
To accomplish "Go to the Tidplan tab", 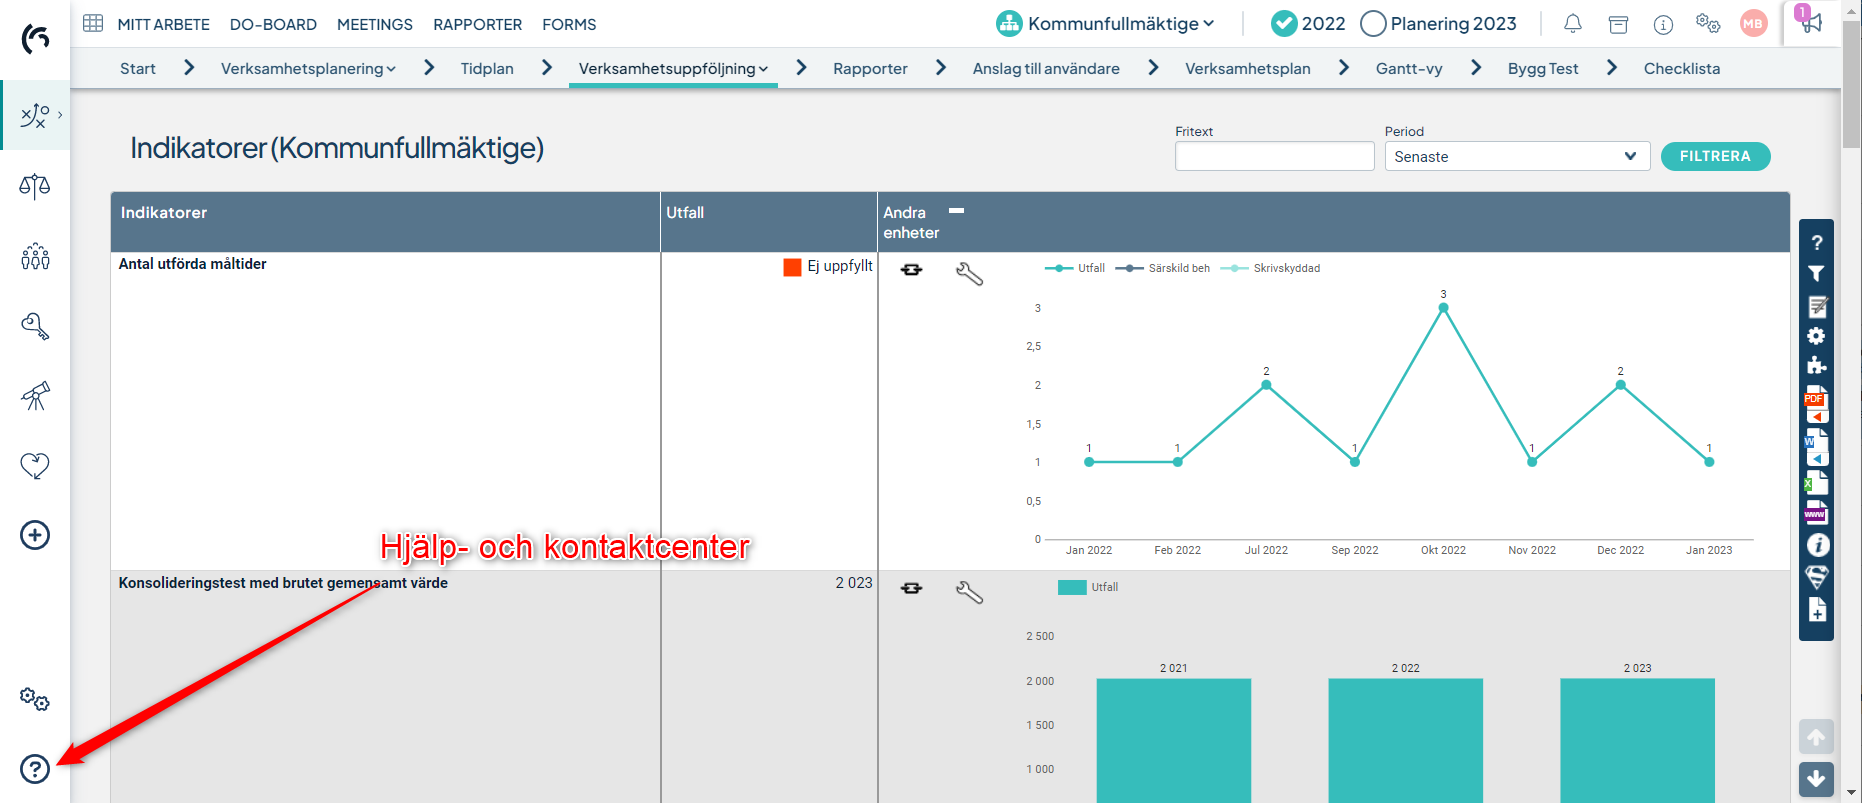I will coord(487,68).
